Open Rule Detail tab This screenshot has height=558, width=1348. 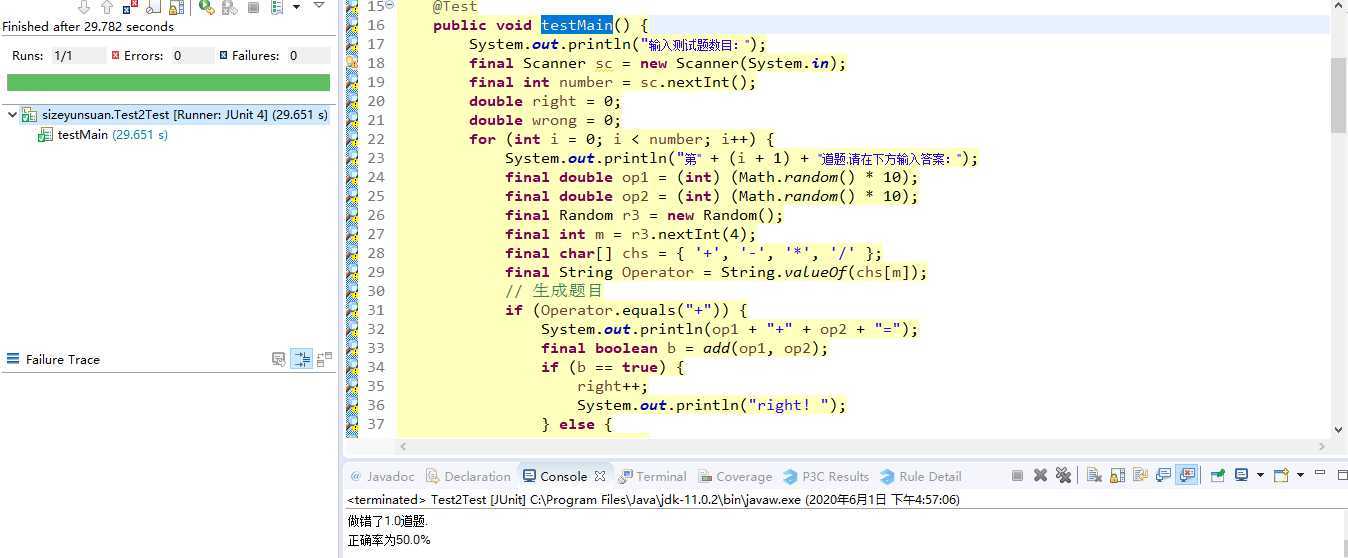pos(921,476)
